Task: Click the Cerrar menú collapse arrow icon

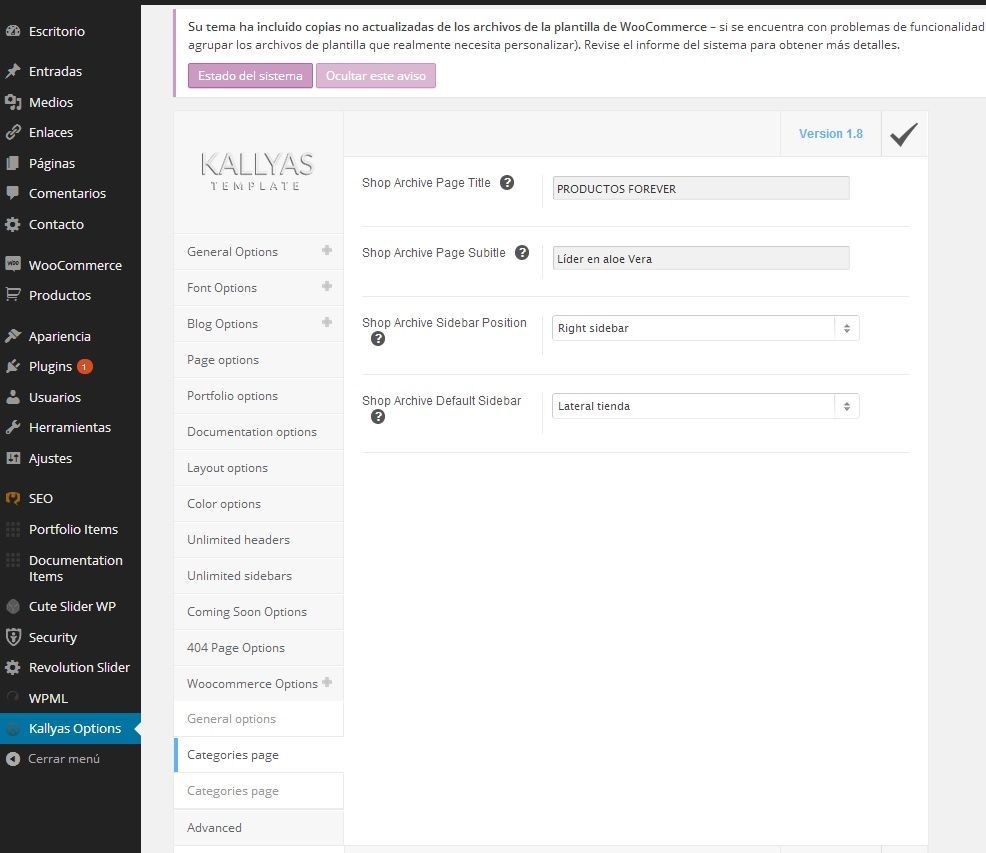Action: coord(13,759)
